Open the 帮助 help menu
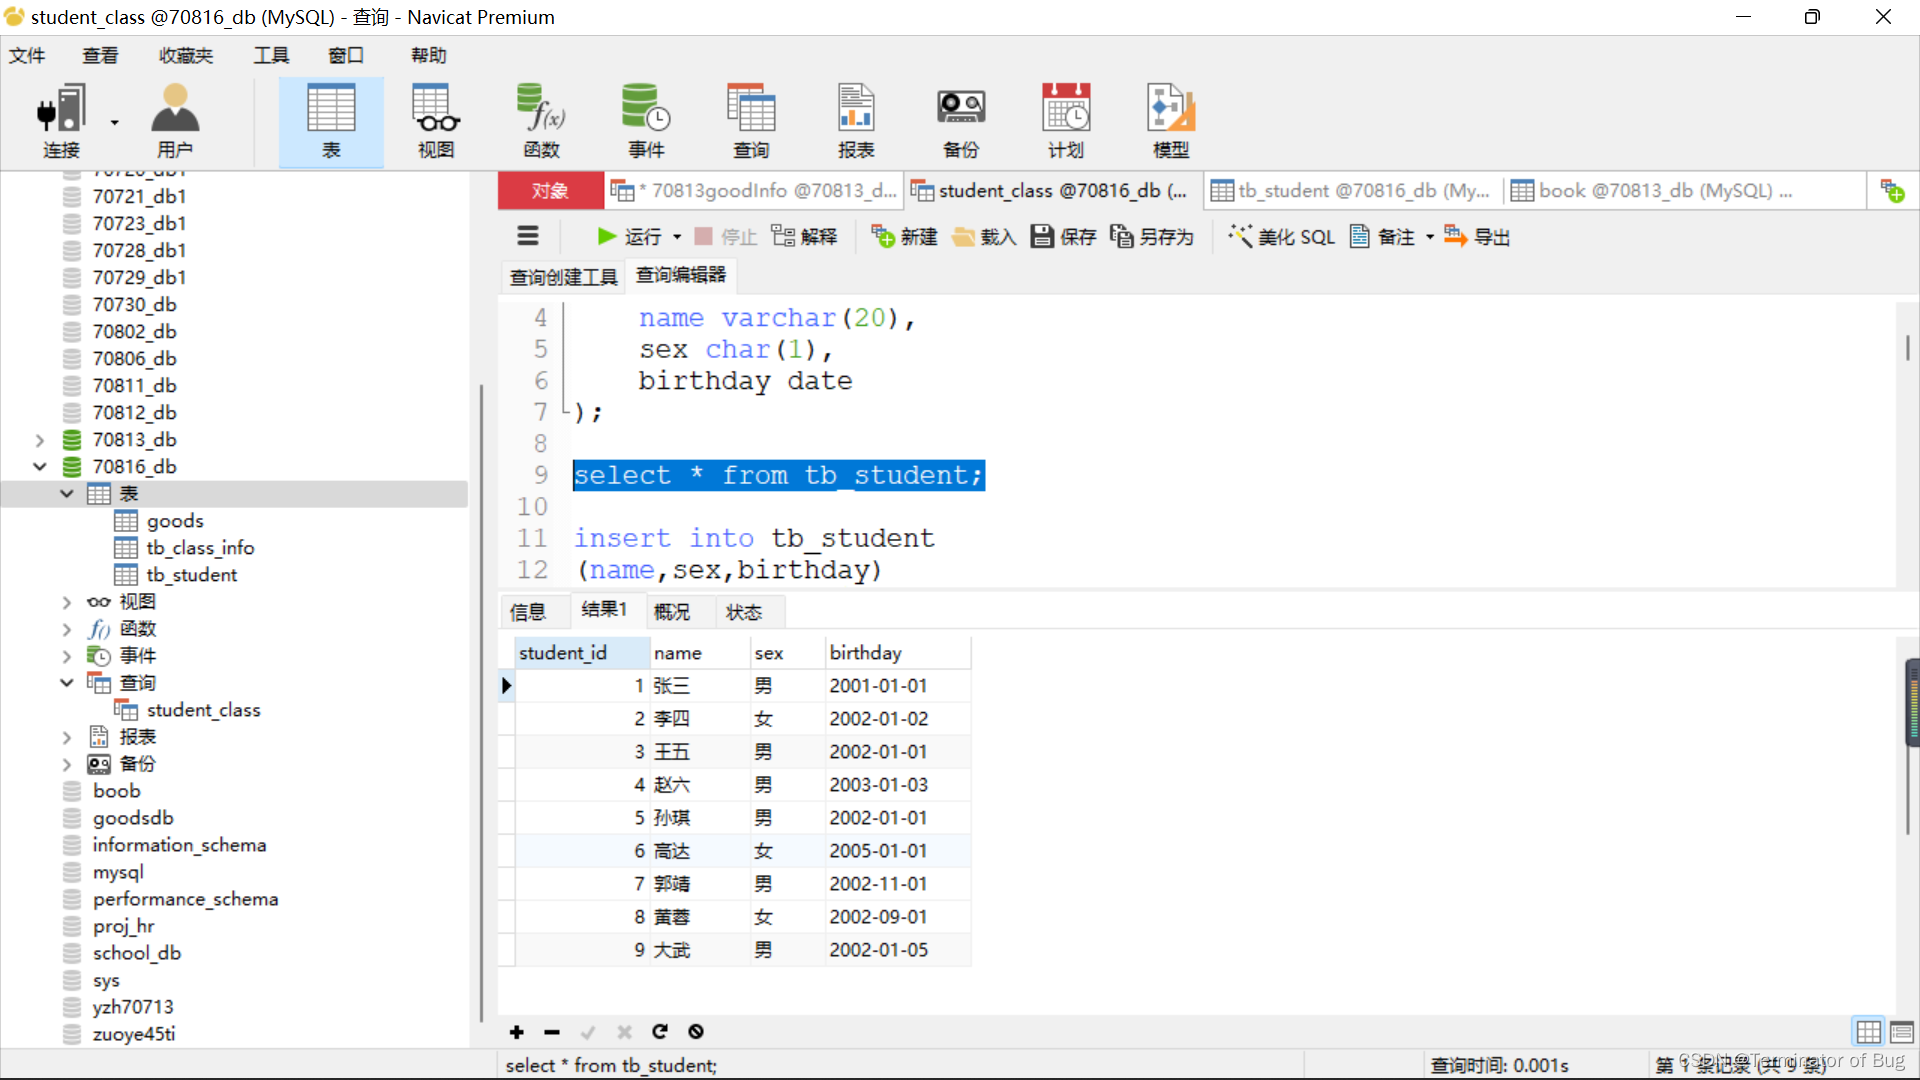 coord(428,55)
